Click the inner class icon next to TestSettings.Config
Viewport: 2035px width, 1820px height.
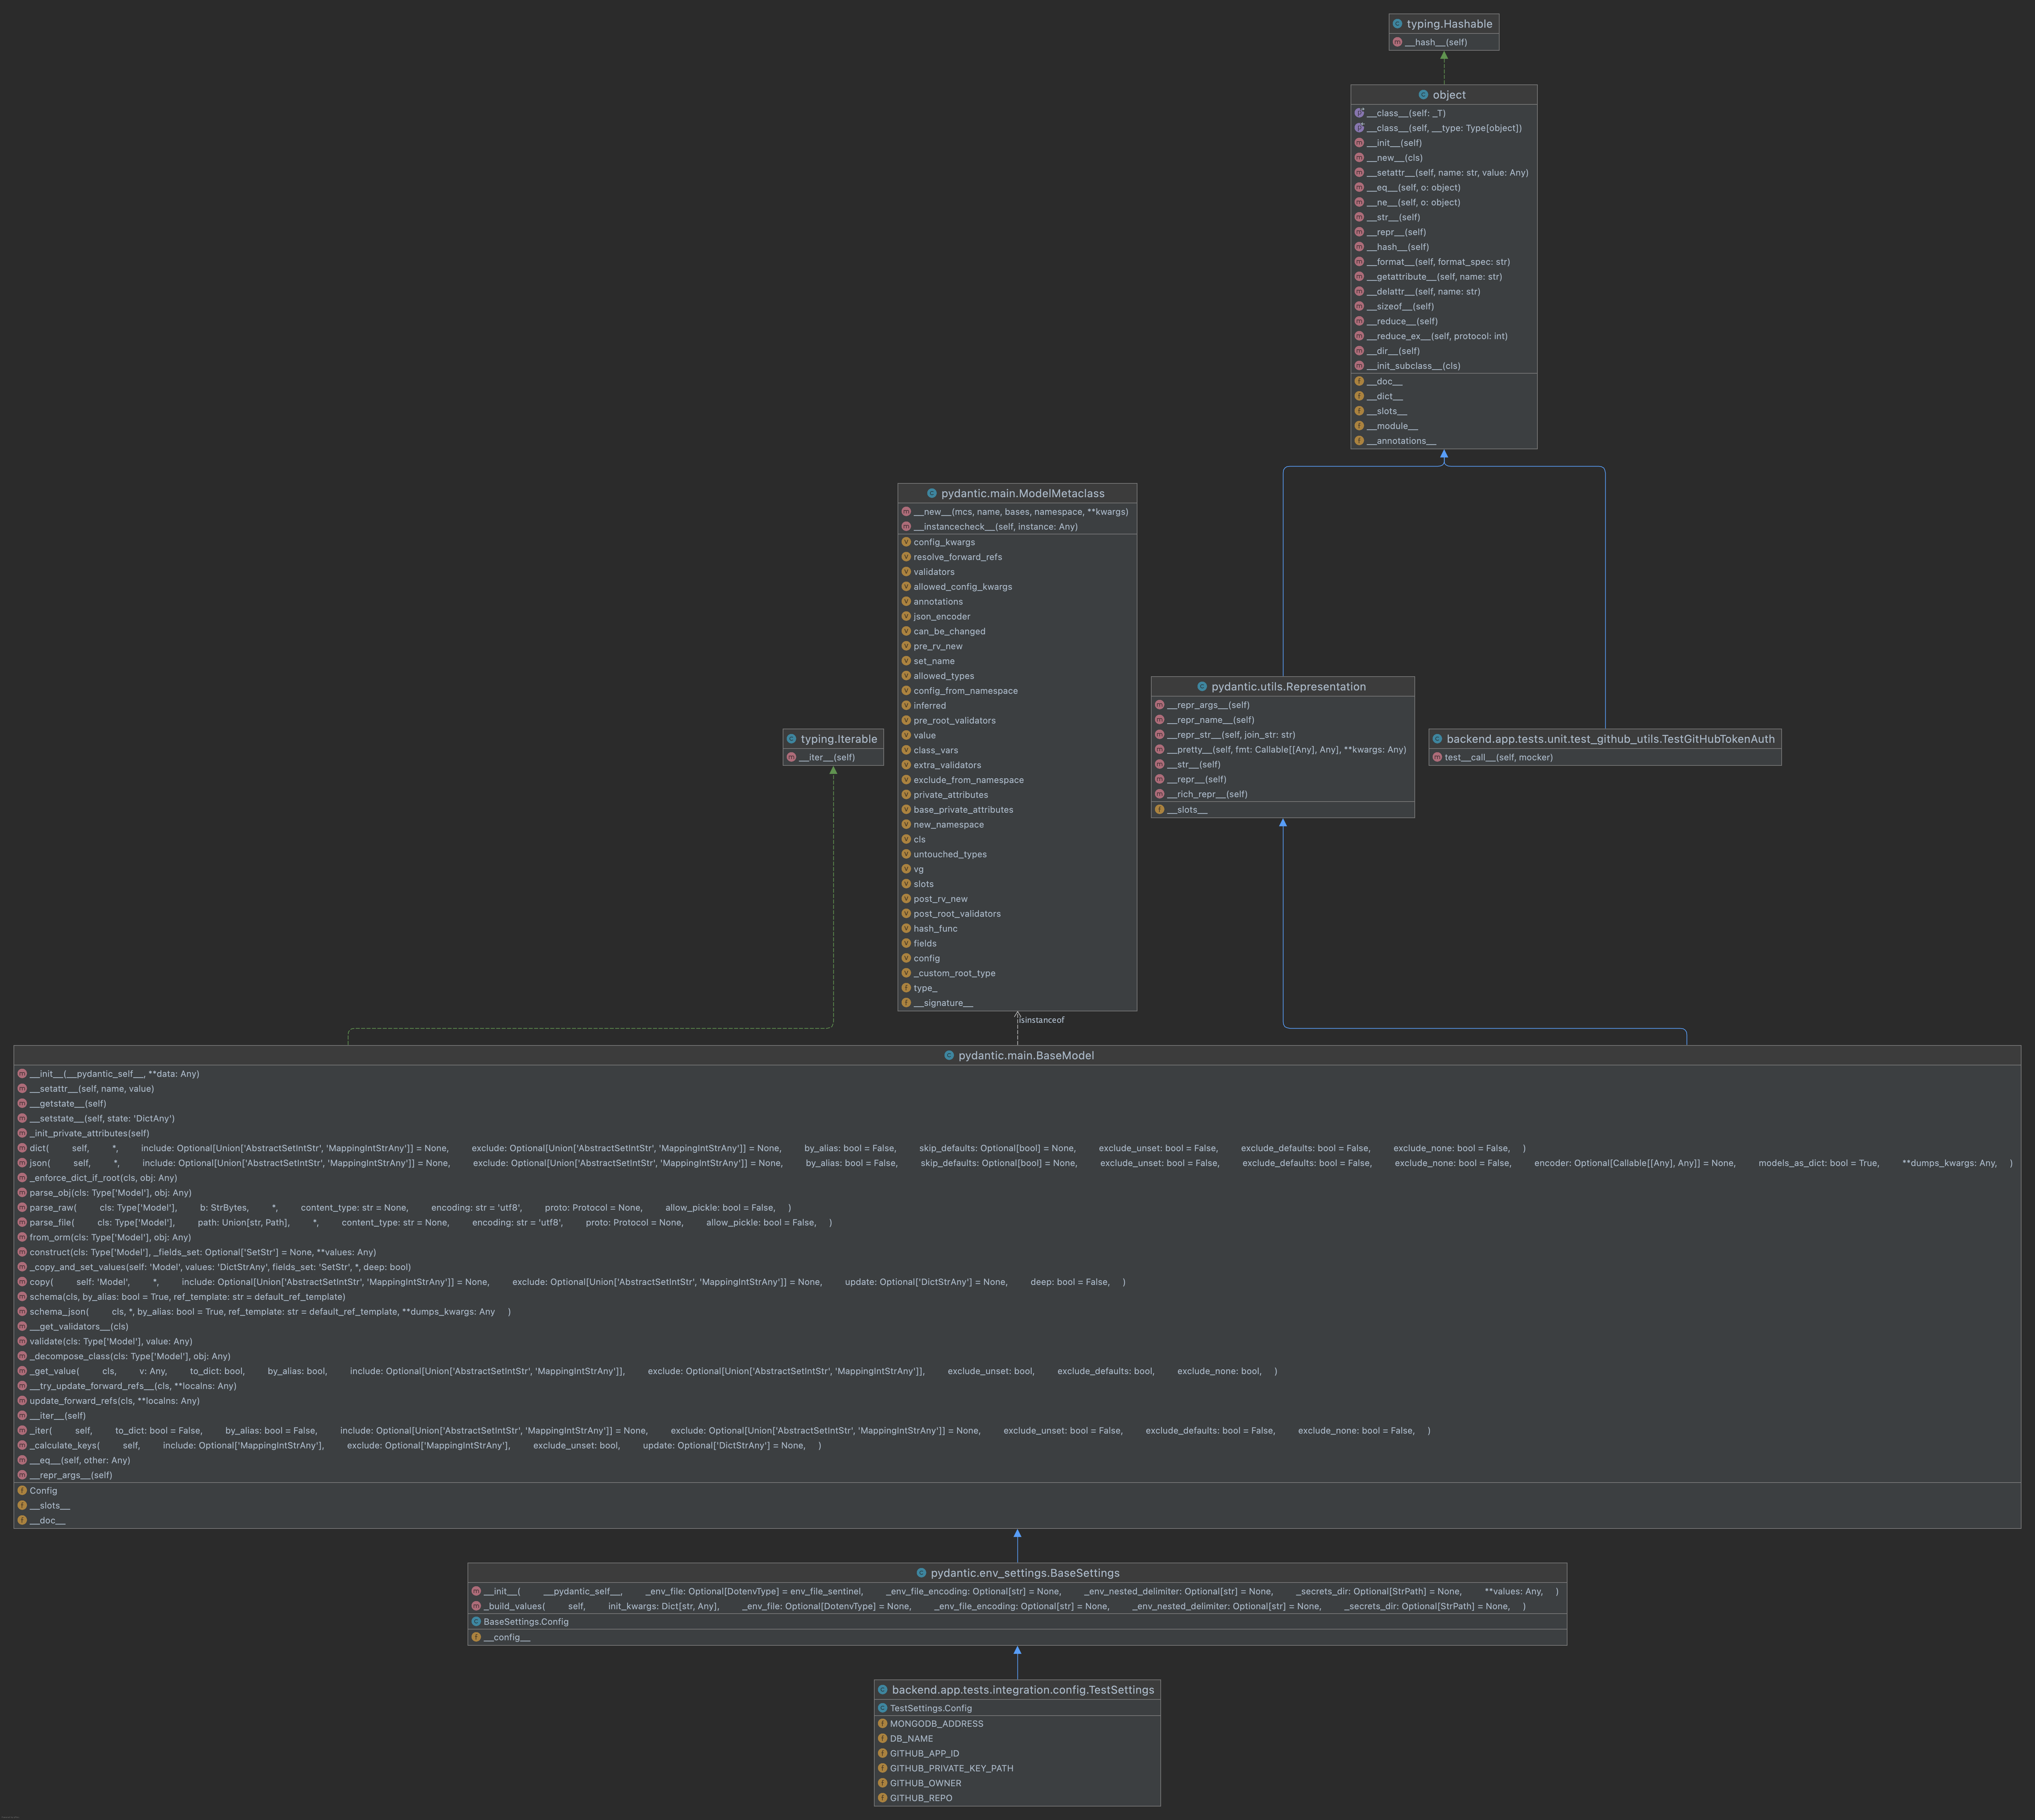point(882,1708)
